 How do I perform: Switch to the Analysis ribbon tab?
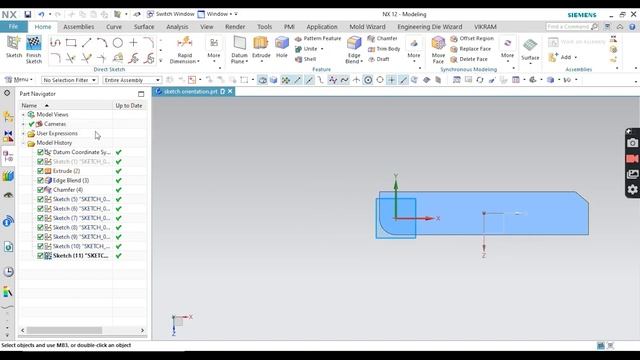tap(177, 27)
